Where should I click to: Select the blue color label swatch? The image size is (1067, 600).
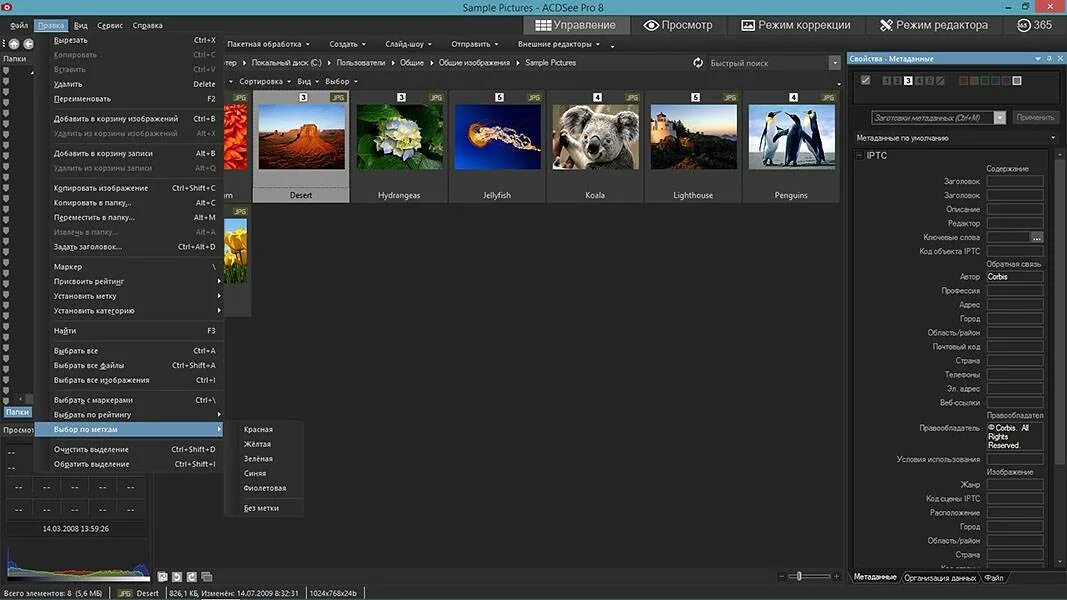click(x=996, y=81)
